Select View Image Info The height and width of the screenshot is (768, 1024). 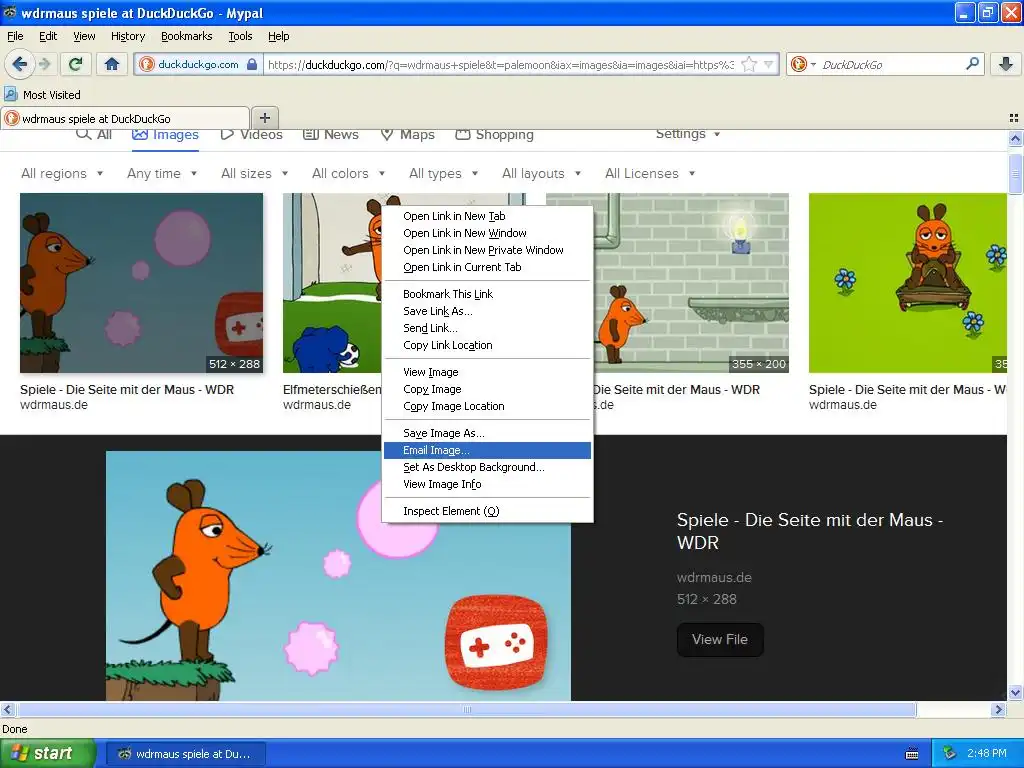(x=487, y=484)
